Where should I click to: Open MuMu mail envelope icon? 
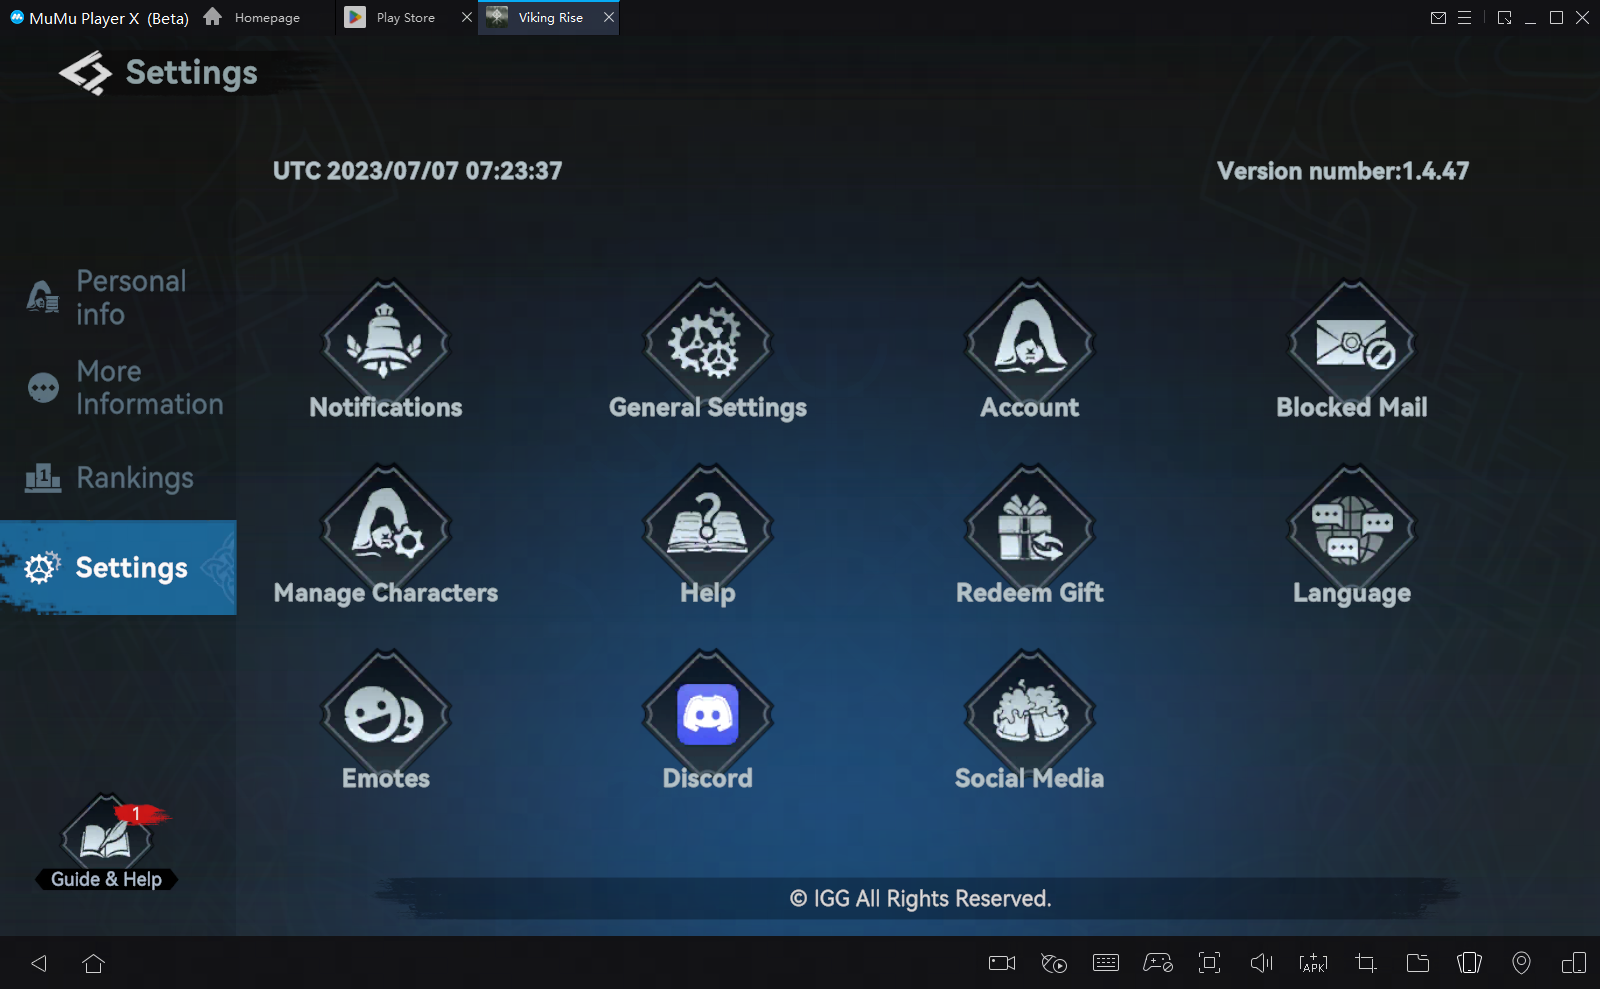[1439, 18]
